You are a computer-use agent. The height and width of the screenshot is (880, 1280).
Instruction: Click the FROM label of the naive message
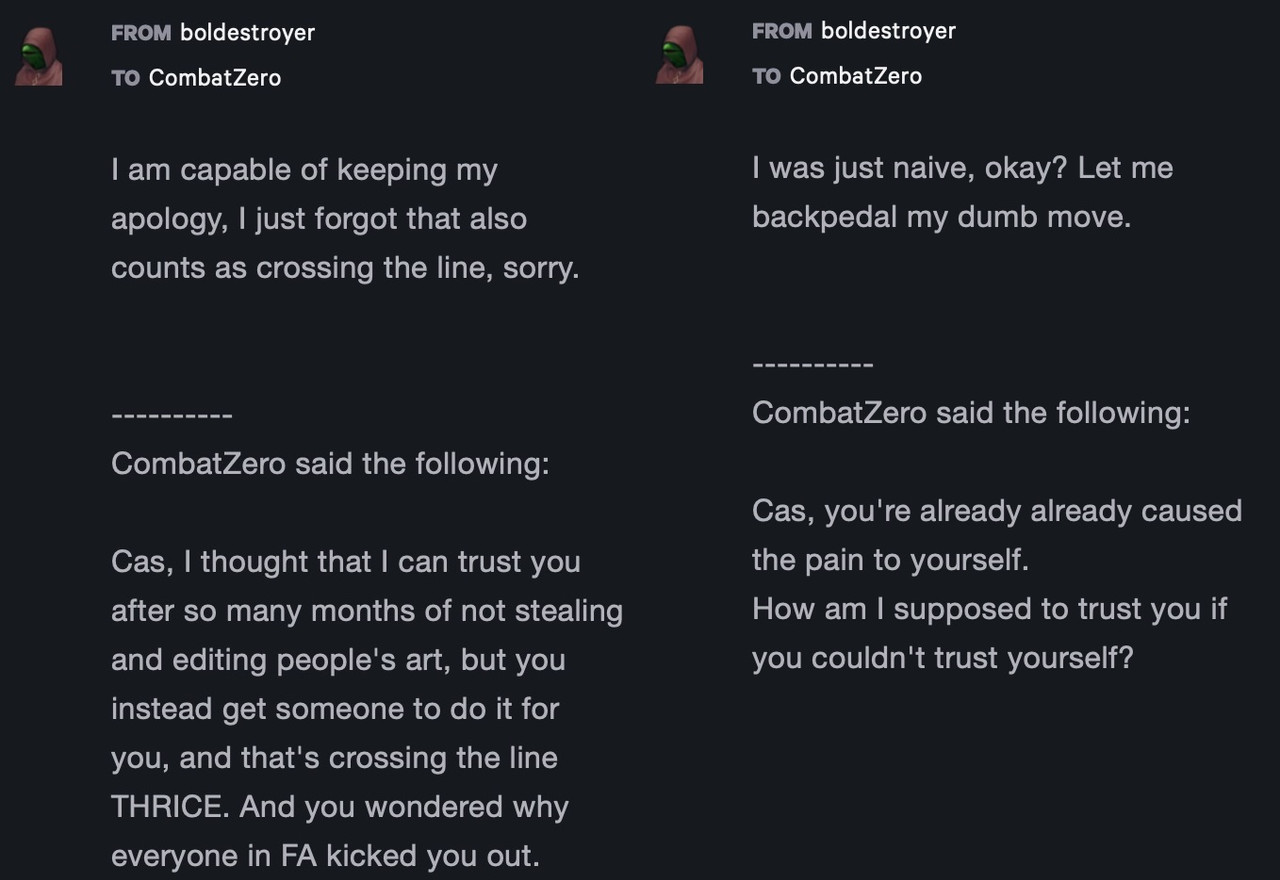coord(782,31)
